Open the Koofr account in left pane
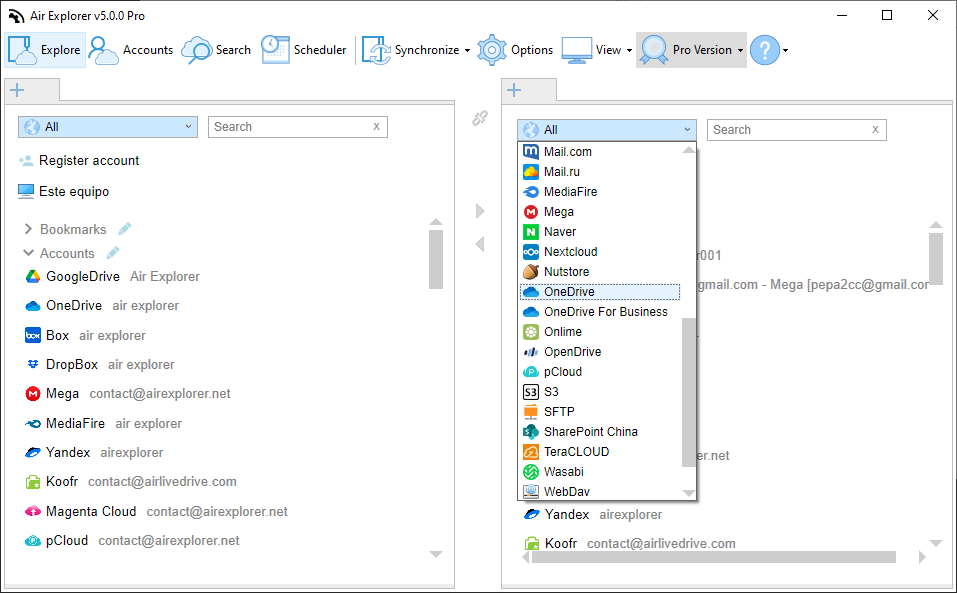This screenshot has width=957, height=593. point(131,482)
